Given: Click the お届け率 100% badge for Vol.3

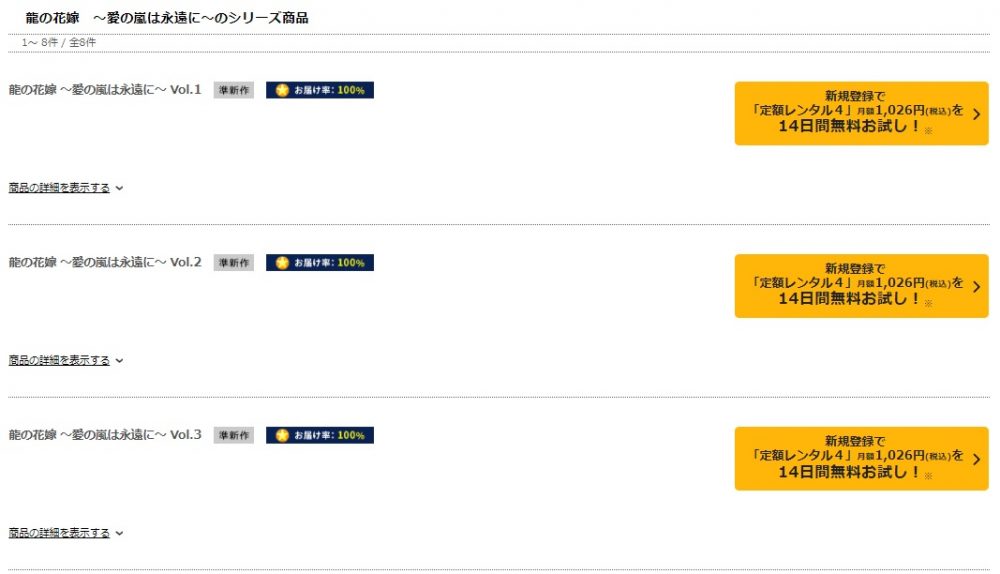Looking at the screenshot, I should pos(320,436).
